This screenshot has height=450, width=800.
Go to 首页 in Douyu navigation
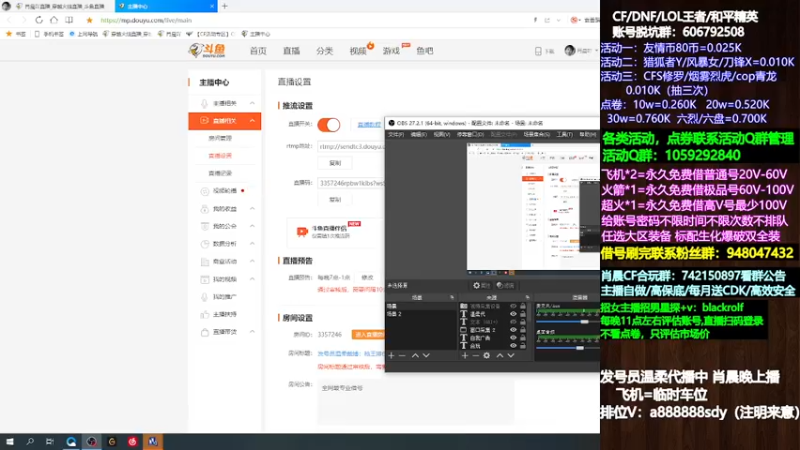pyautogui.click(x=258, y=51)
